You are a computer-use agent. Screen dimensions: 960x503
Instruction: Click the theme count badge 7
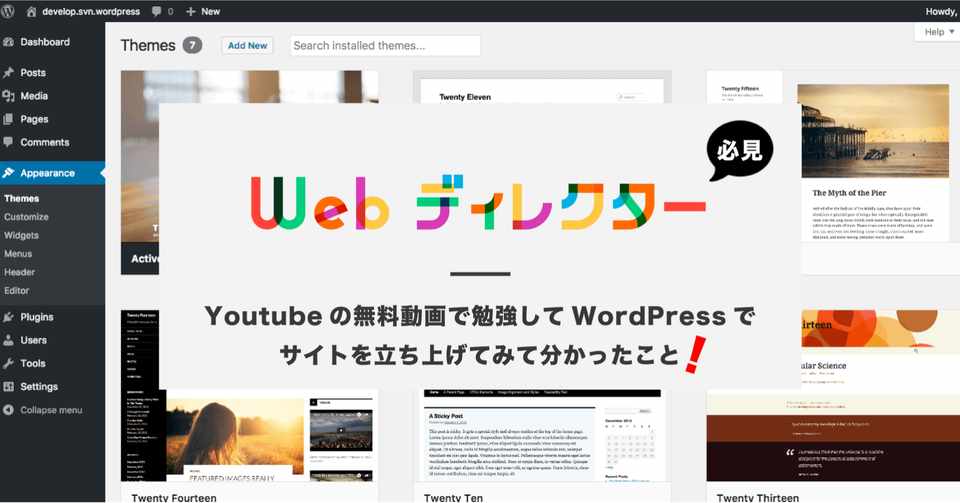(x=192, y=45)
